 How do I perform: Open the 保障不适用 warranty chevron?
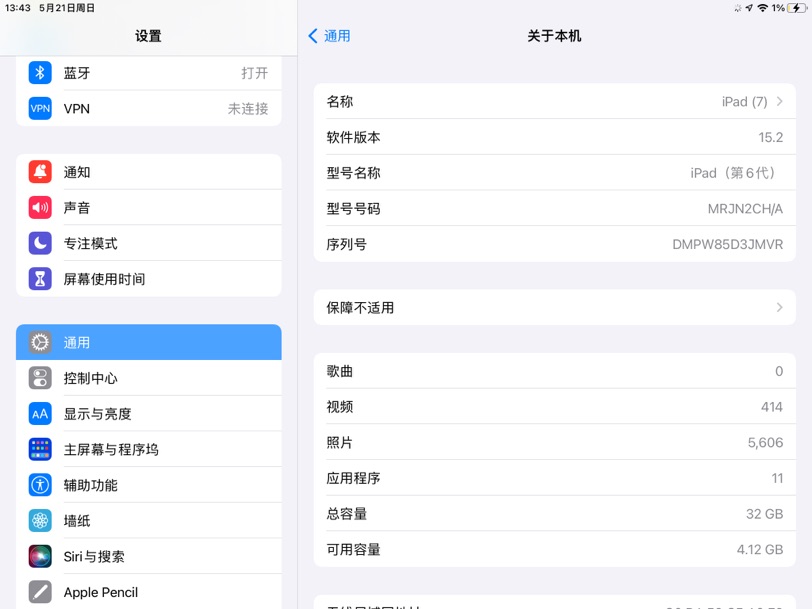(x=779, y=308)
